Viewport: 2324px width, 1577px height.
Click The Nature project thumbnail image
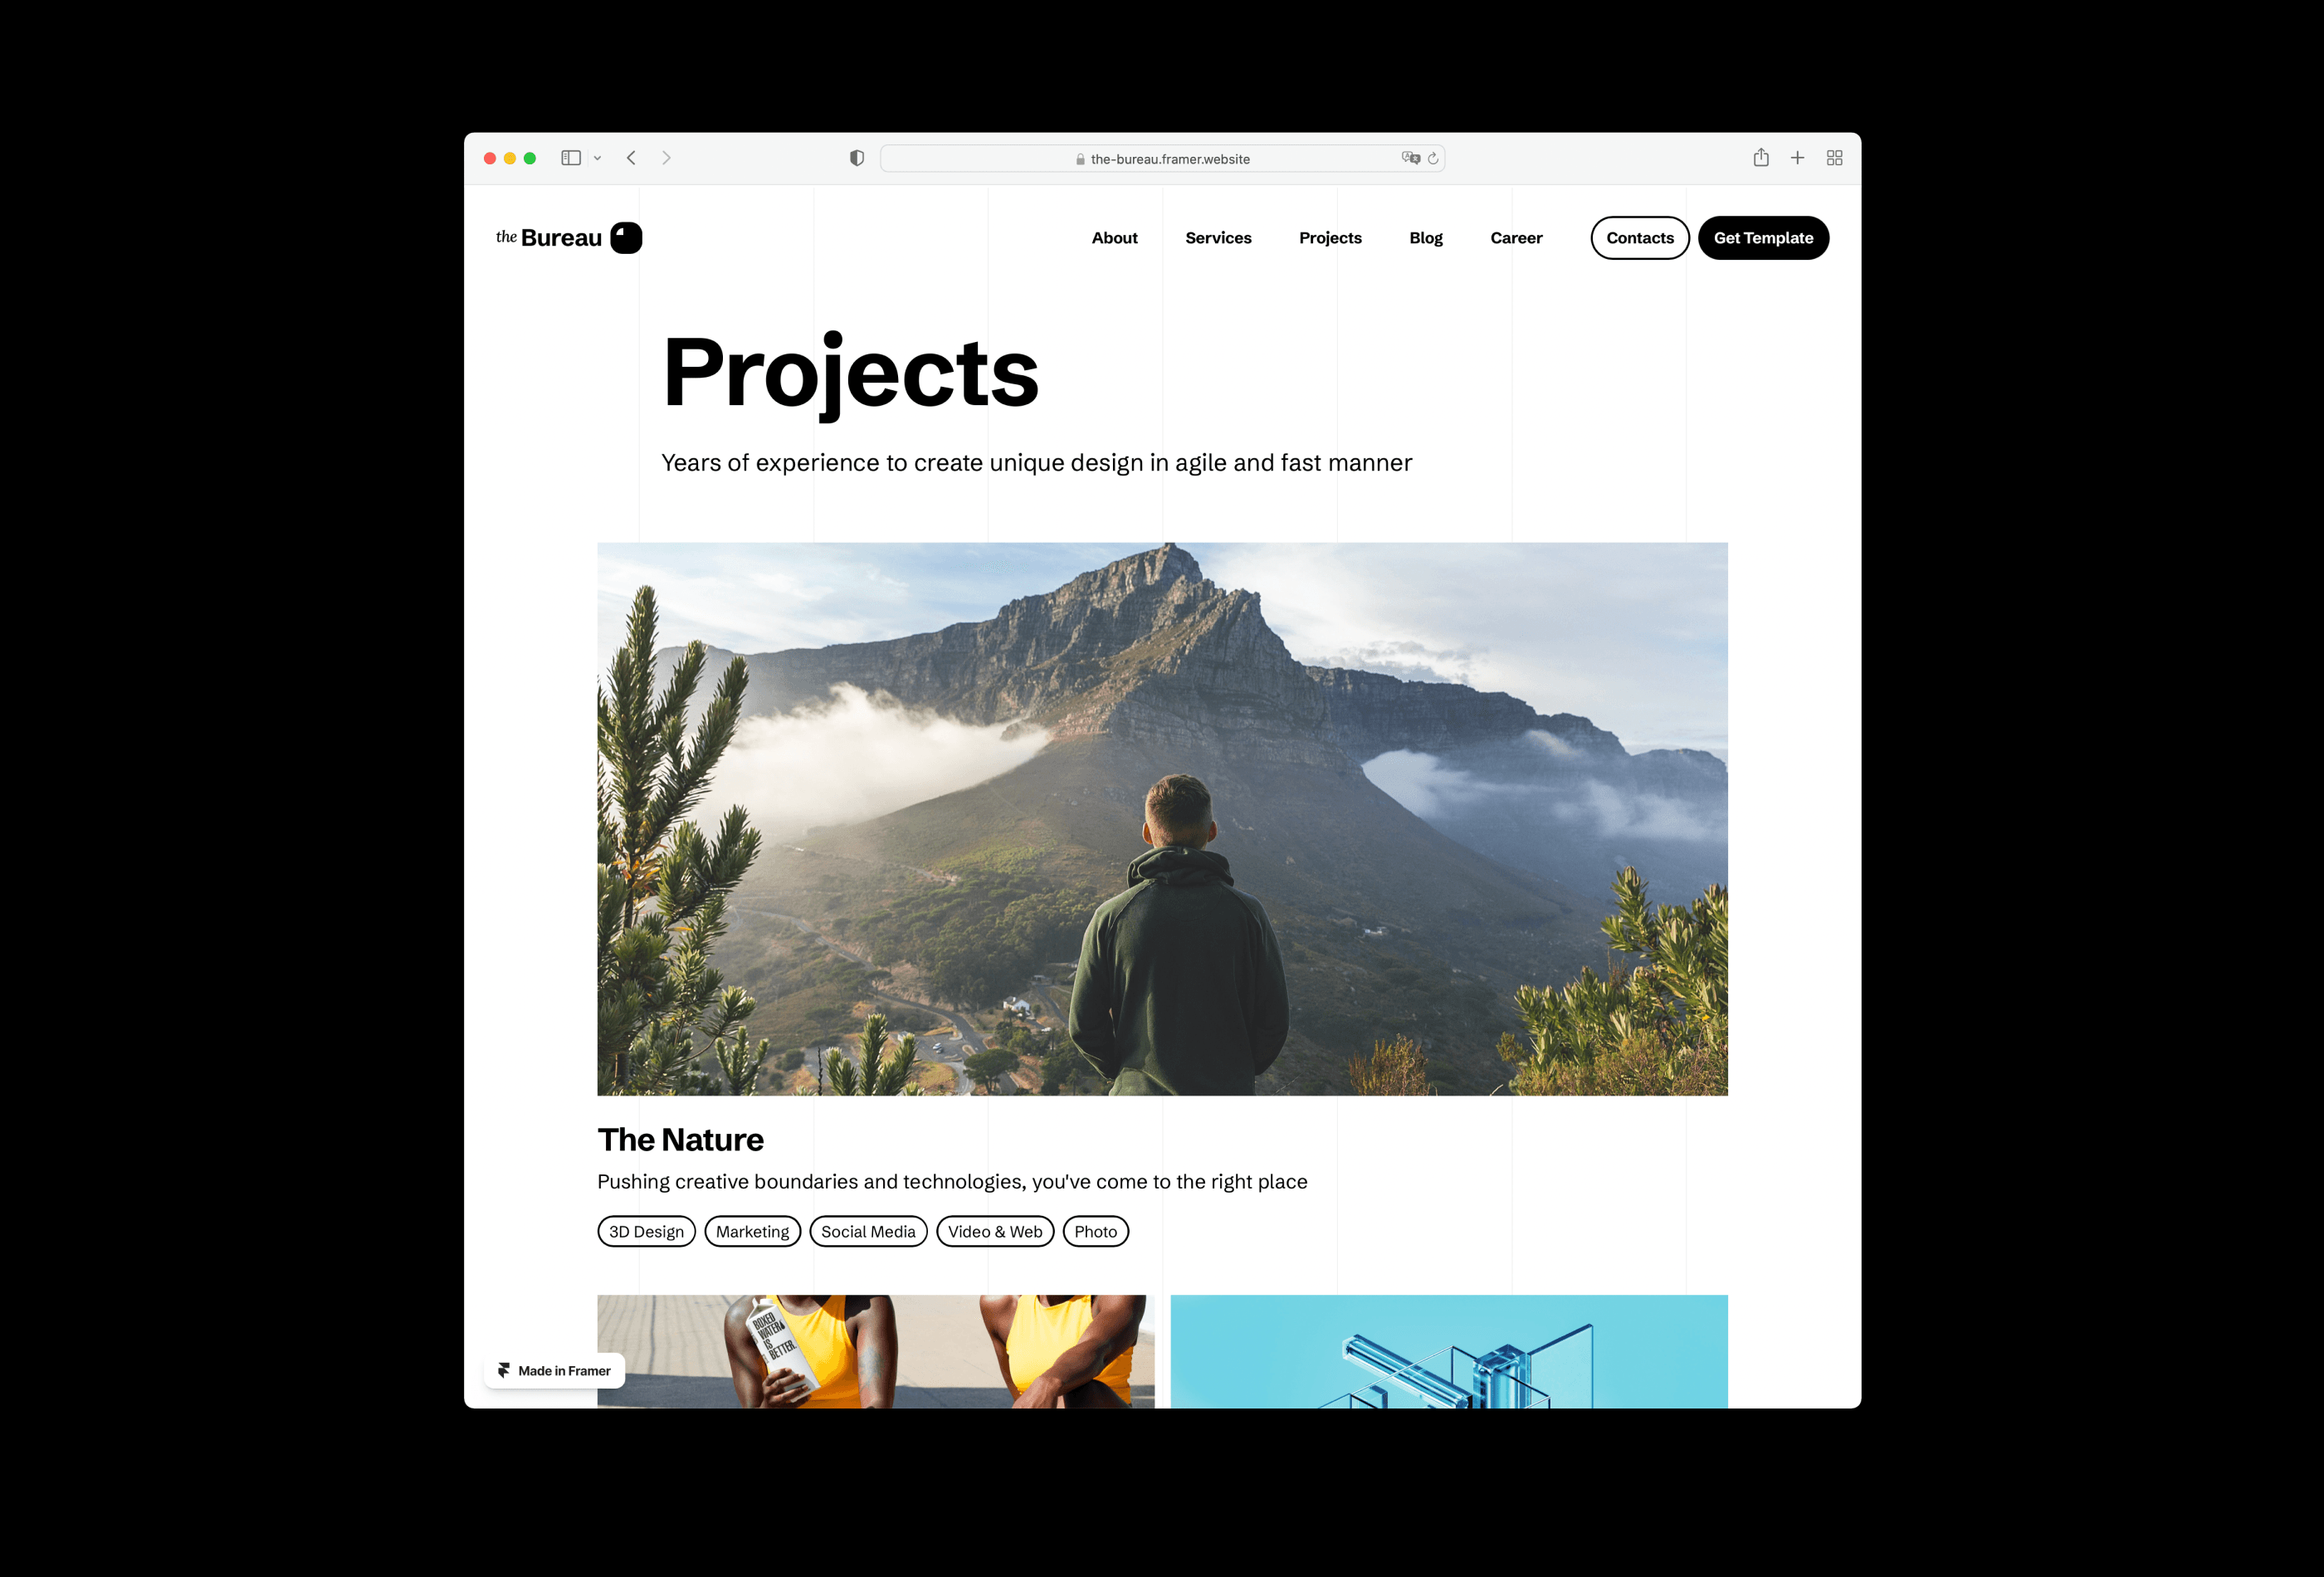[1161, 818]
